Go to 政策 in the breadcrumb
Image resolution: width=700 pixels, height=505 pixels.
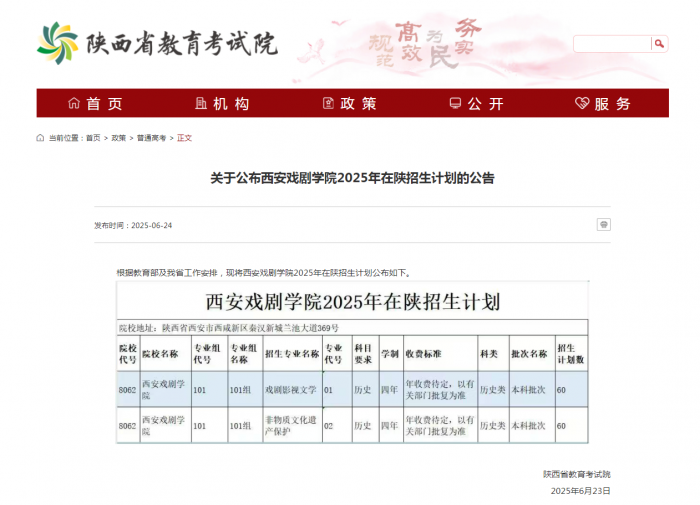[x=119, y=138]
